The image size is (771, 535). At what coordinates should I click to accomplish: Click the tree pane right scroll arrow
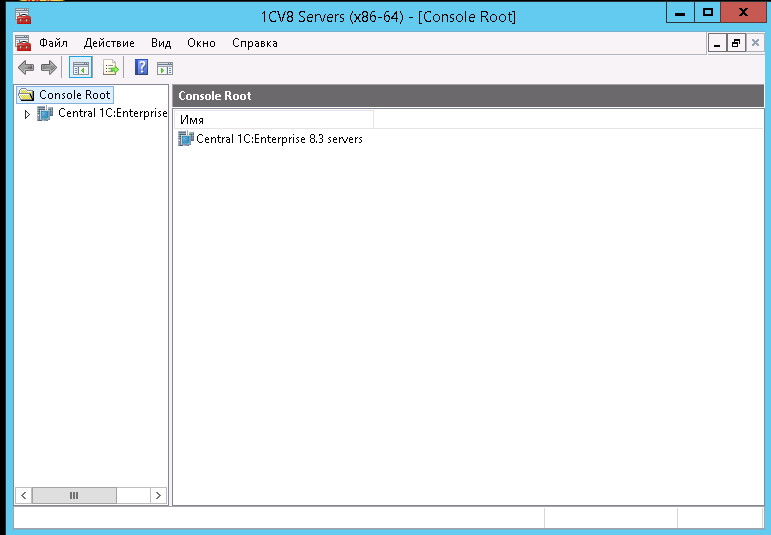[x=158, y=495]
